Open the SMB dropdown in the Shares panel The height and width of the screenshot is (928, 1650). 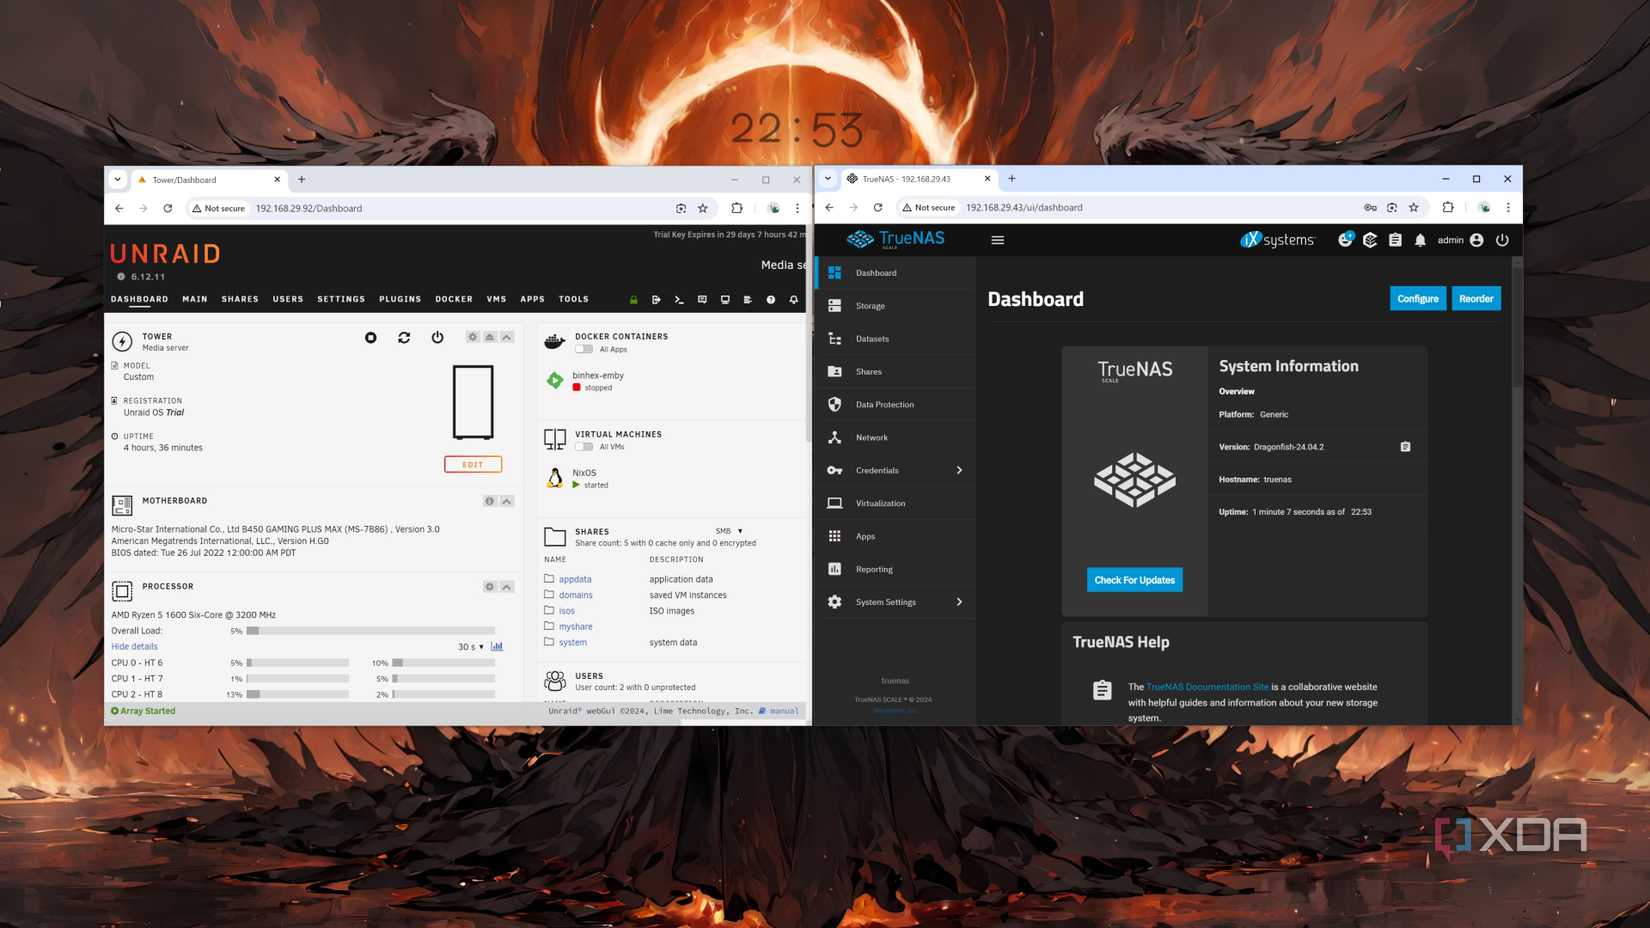(731, 531)
